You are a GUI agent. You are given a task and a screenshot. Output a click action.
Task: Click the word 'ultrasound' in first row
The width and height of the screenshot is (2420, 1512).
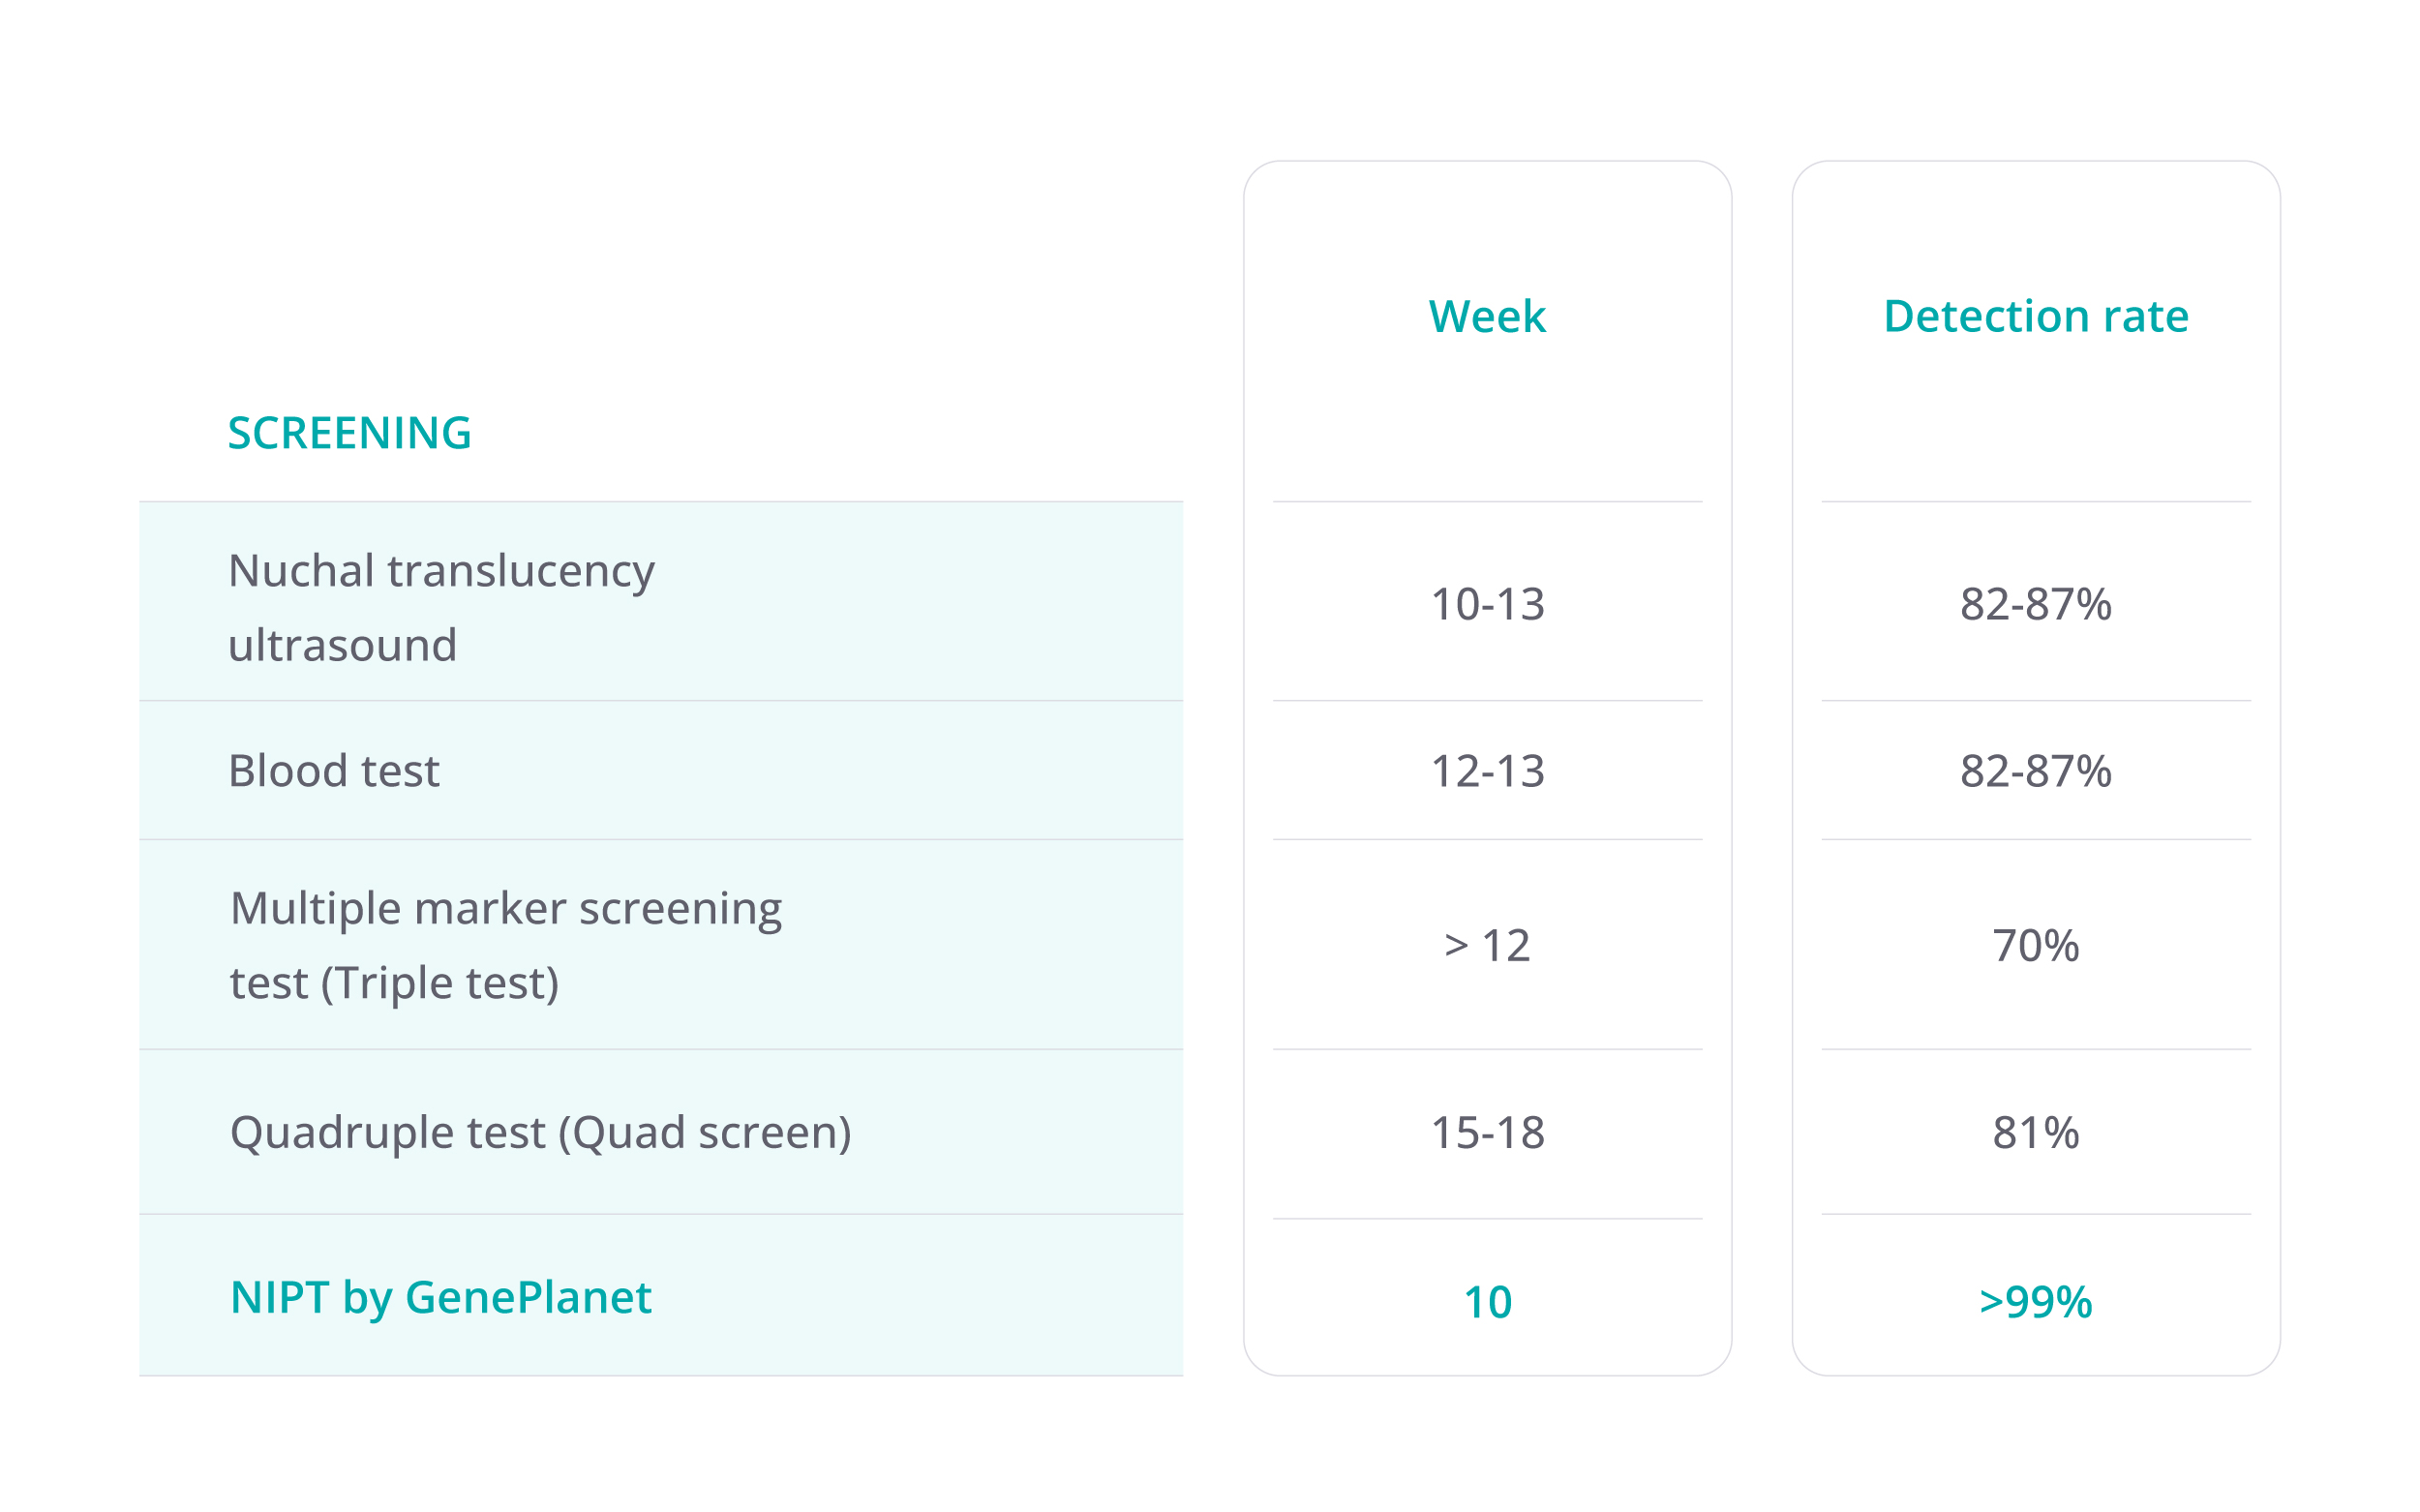(342, 645)
